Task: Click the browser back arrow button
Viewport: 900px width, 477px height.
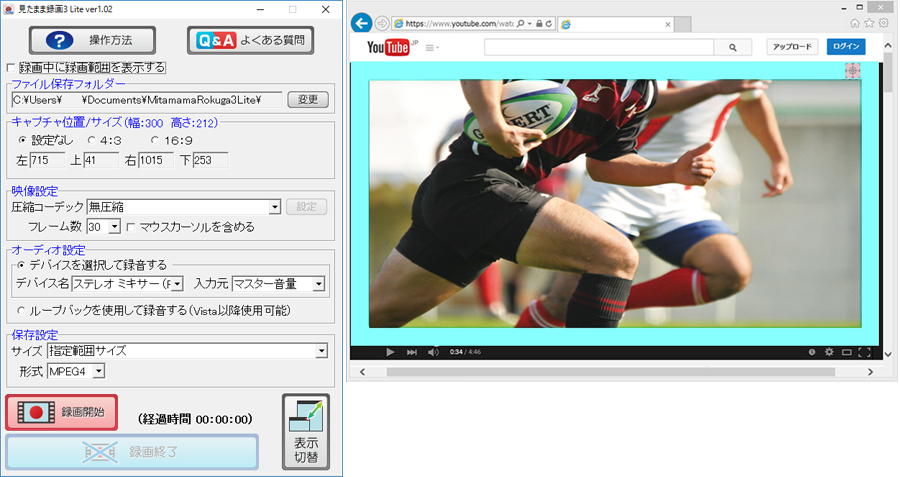Action: click(x=362, y=22)
